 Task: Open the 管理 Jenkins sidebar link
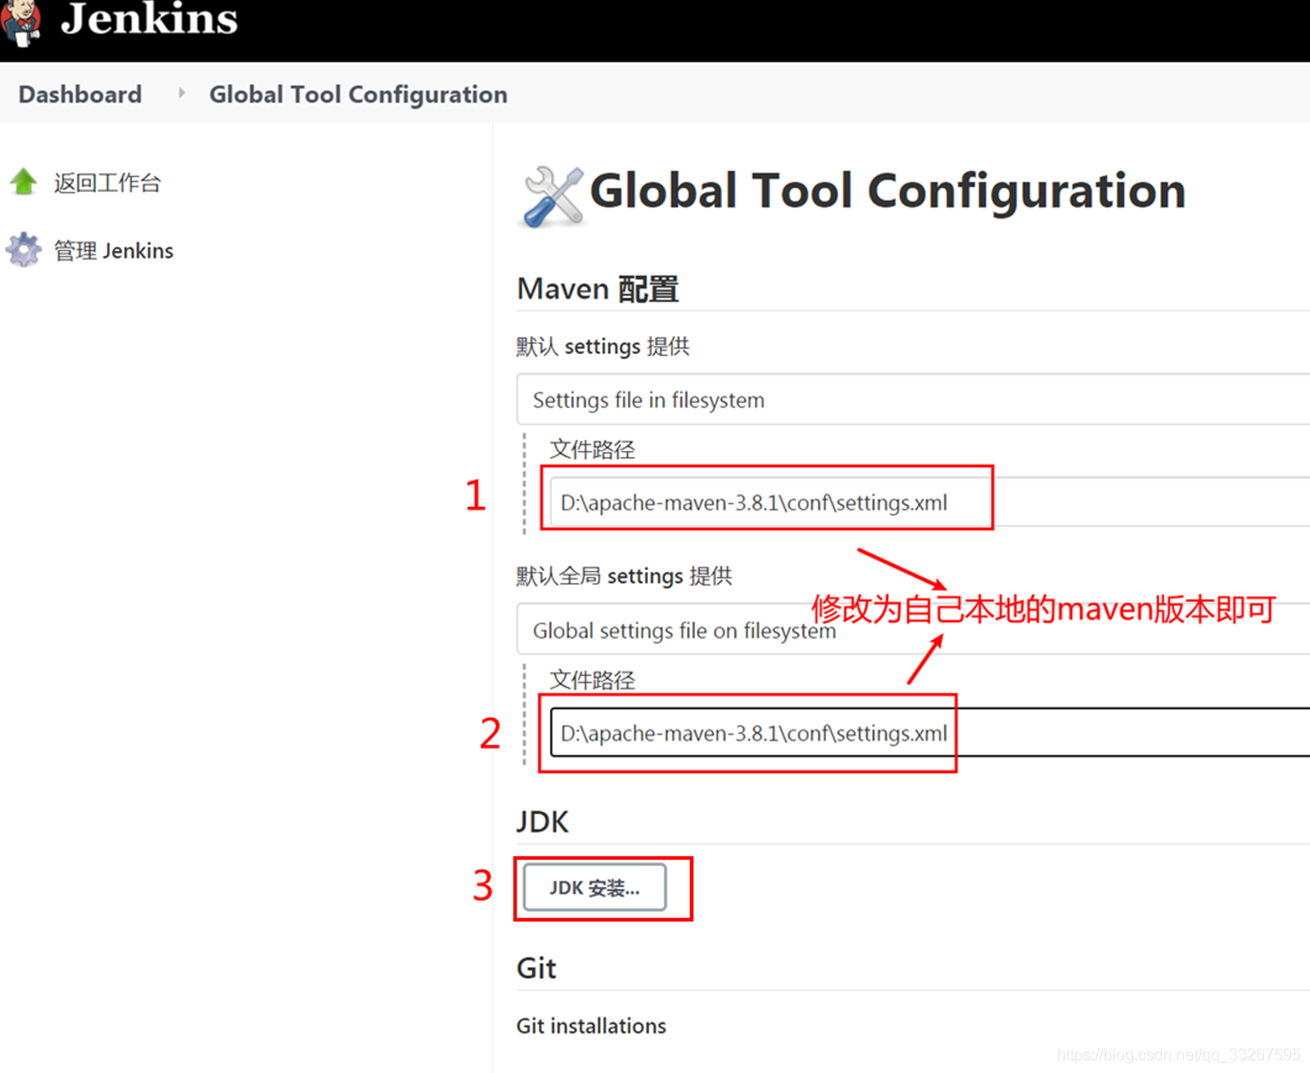click(x=113, y=251)
